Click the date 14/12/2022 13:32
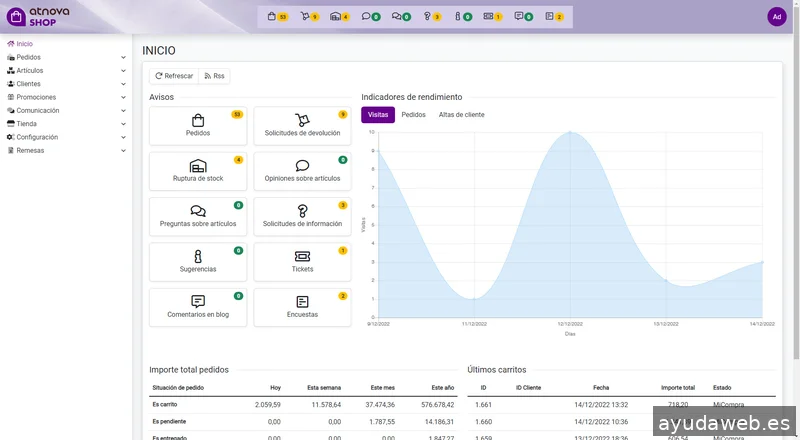The height and width of the screenshot is (440, 800). (601, 404)
